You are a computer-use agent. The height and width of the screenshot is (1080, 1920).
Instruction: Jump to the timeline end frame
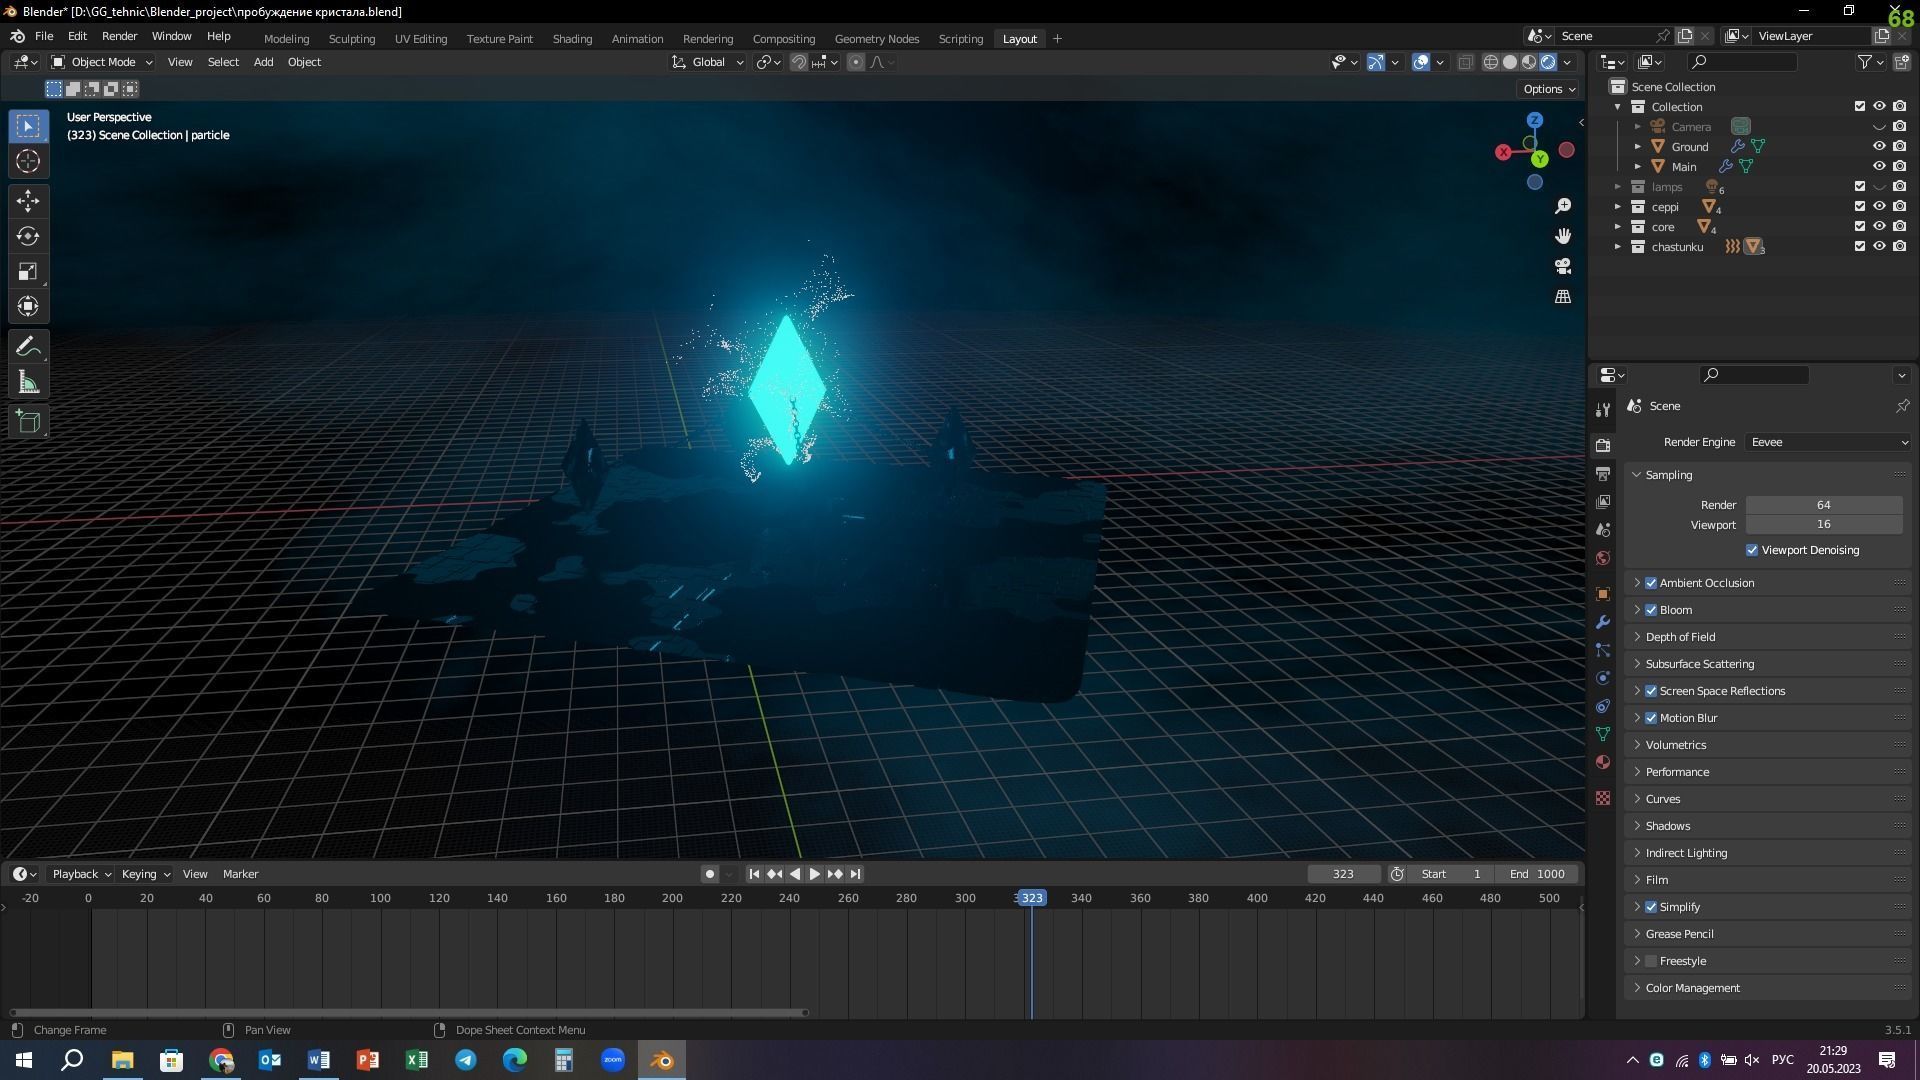pos(855,874)
